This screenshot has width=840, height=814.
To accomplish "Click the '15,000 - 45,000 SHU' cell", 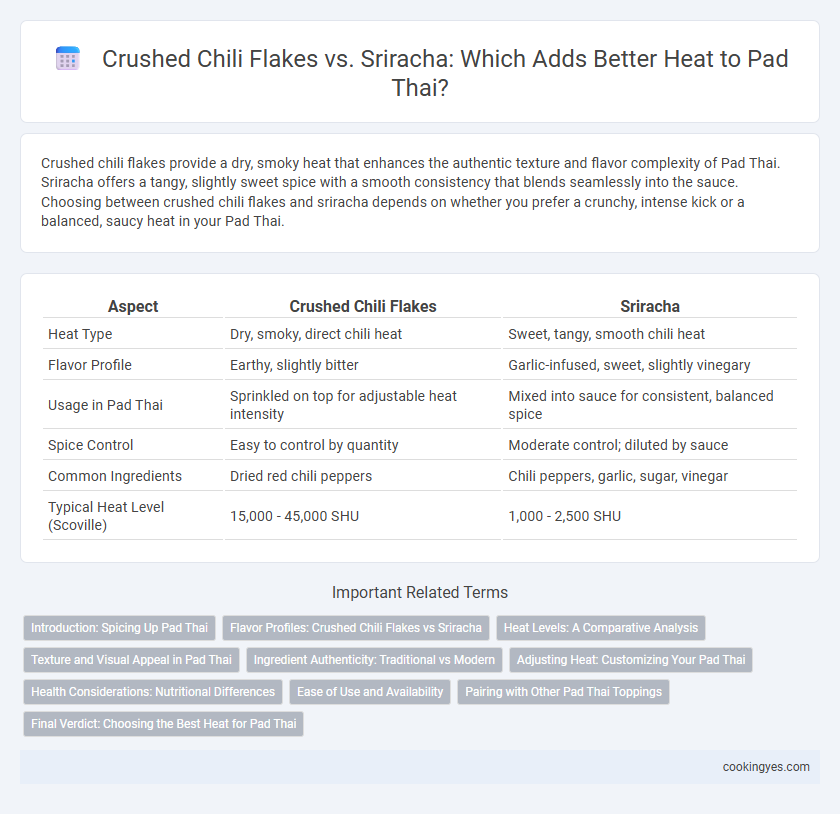I will (294, 516).
